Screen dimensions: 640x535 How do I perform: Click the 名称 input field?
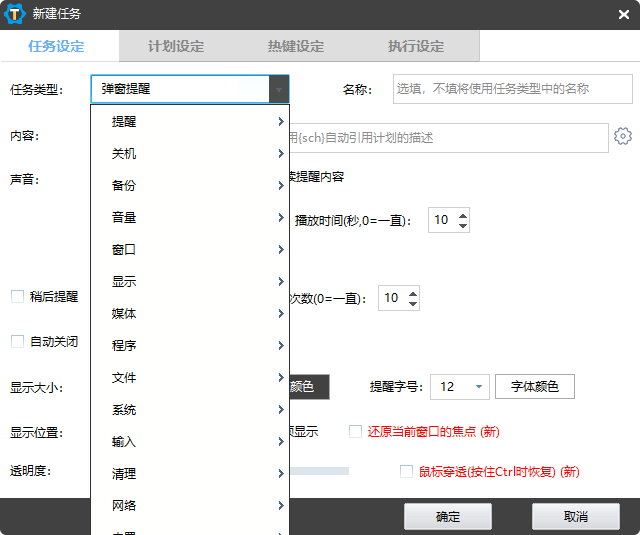pyautogui.click(x=512, y=89)
